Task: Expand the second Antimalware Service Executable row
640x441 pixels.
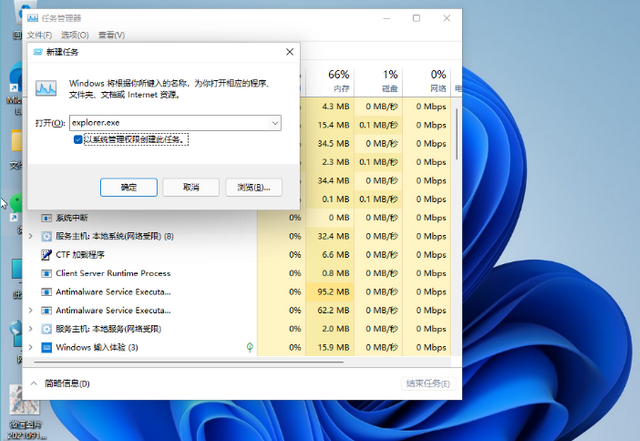Action: [x=31, y=310]
